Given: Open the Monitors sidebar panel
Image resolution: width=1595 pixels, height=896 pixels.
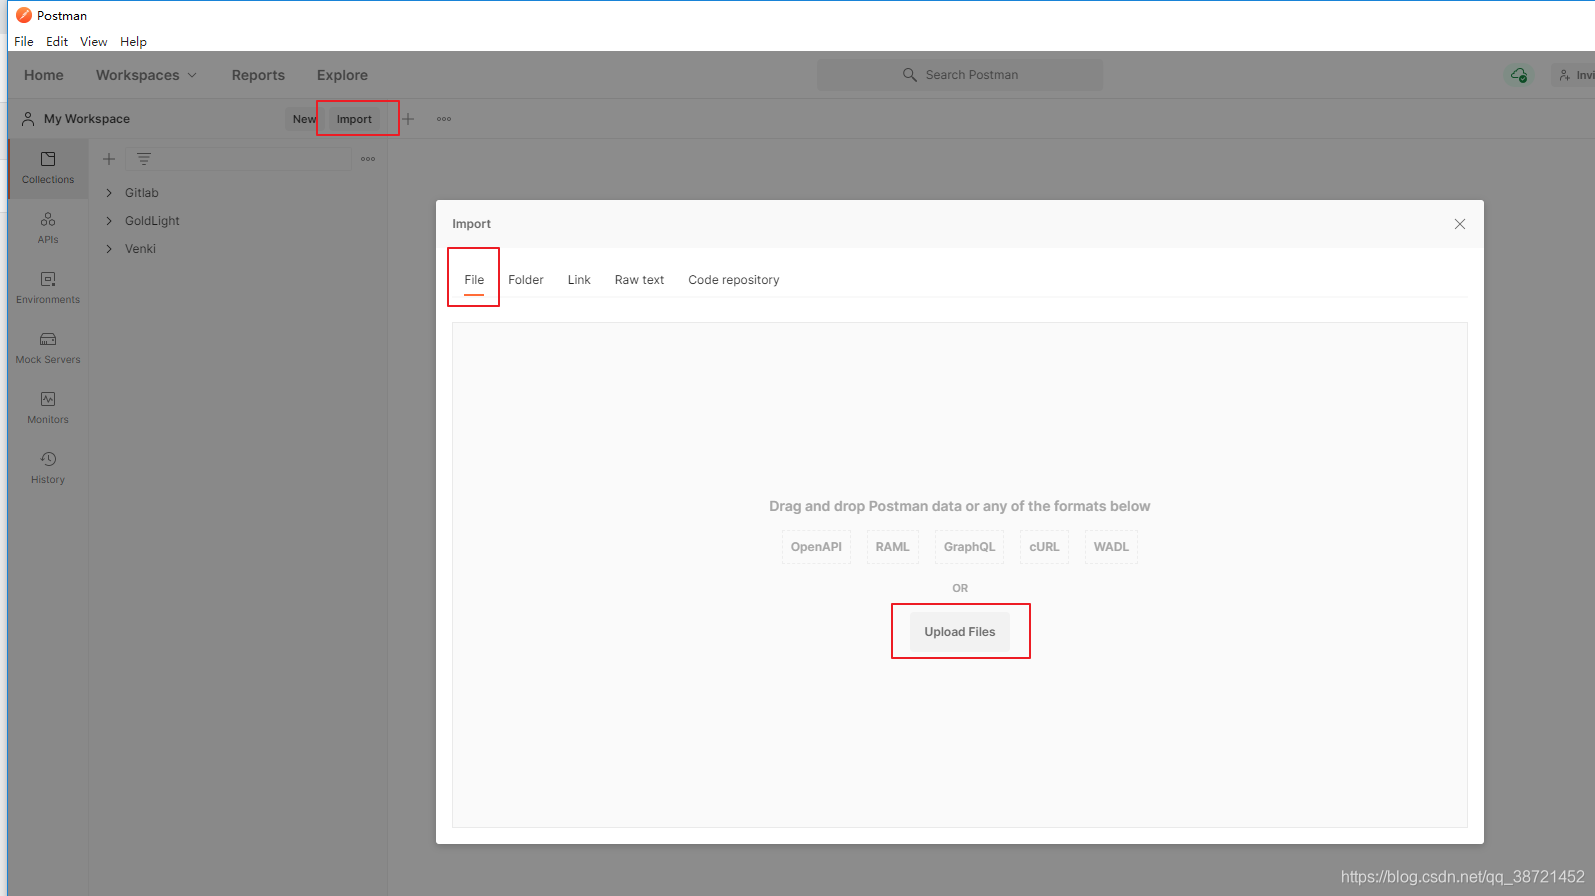Looking at the screenshot, I should click(48, 408).
